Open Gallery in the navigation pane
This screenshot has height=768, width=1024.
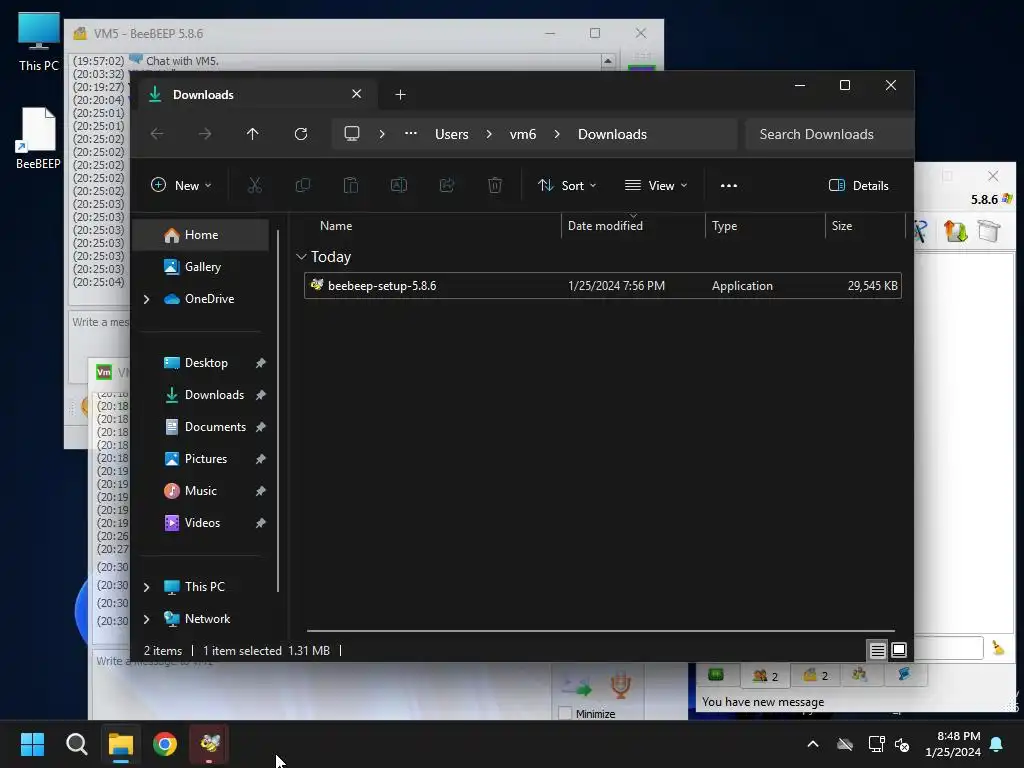pos(201,266)
